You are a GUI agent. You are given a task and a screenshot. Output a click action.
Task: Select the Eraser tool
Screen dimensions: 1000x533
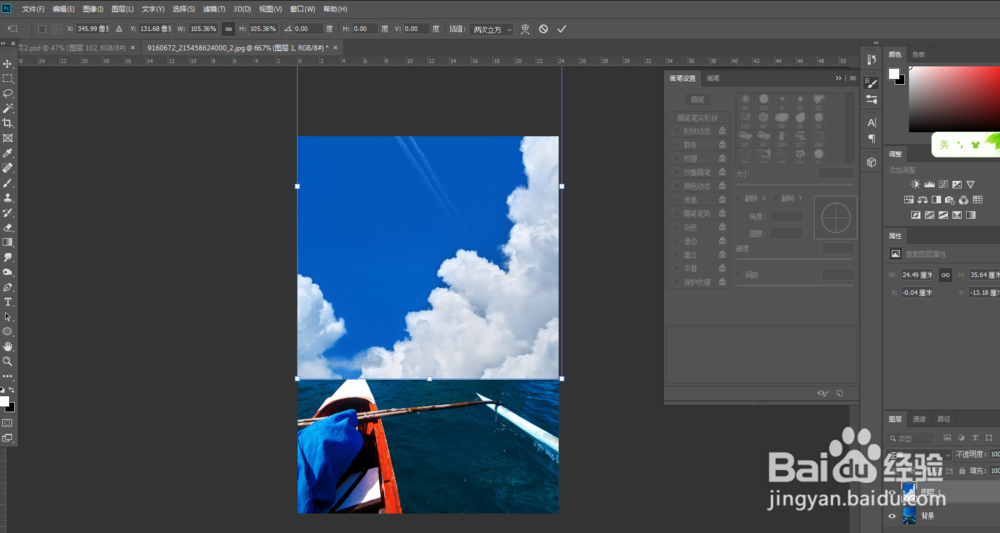click(x=8, y=228)
